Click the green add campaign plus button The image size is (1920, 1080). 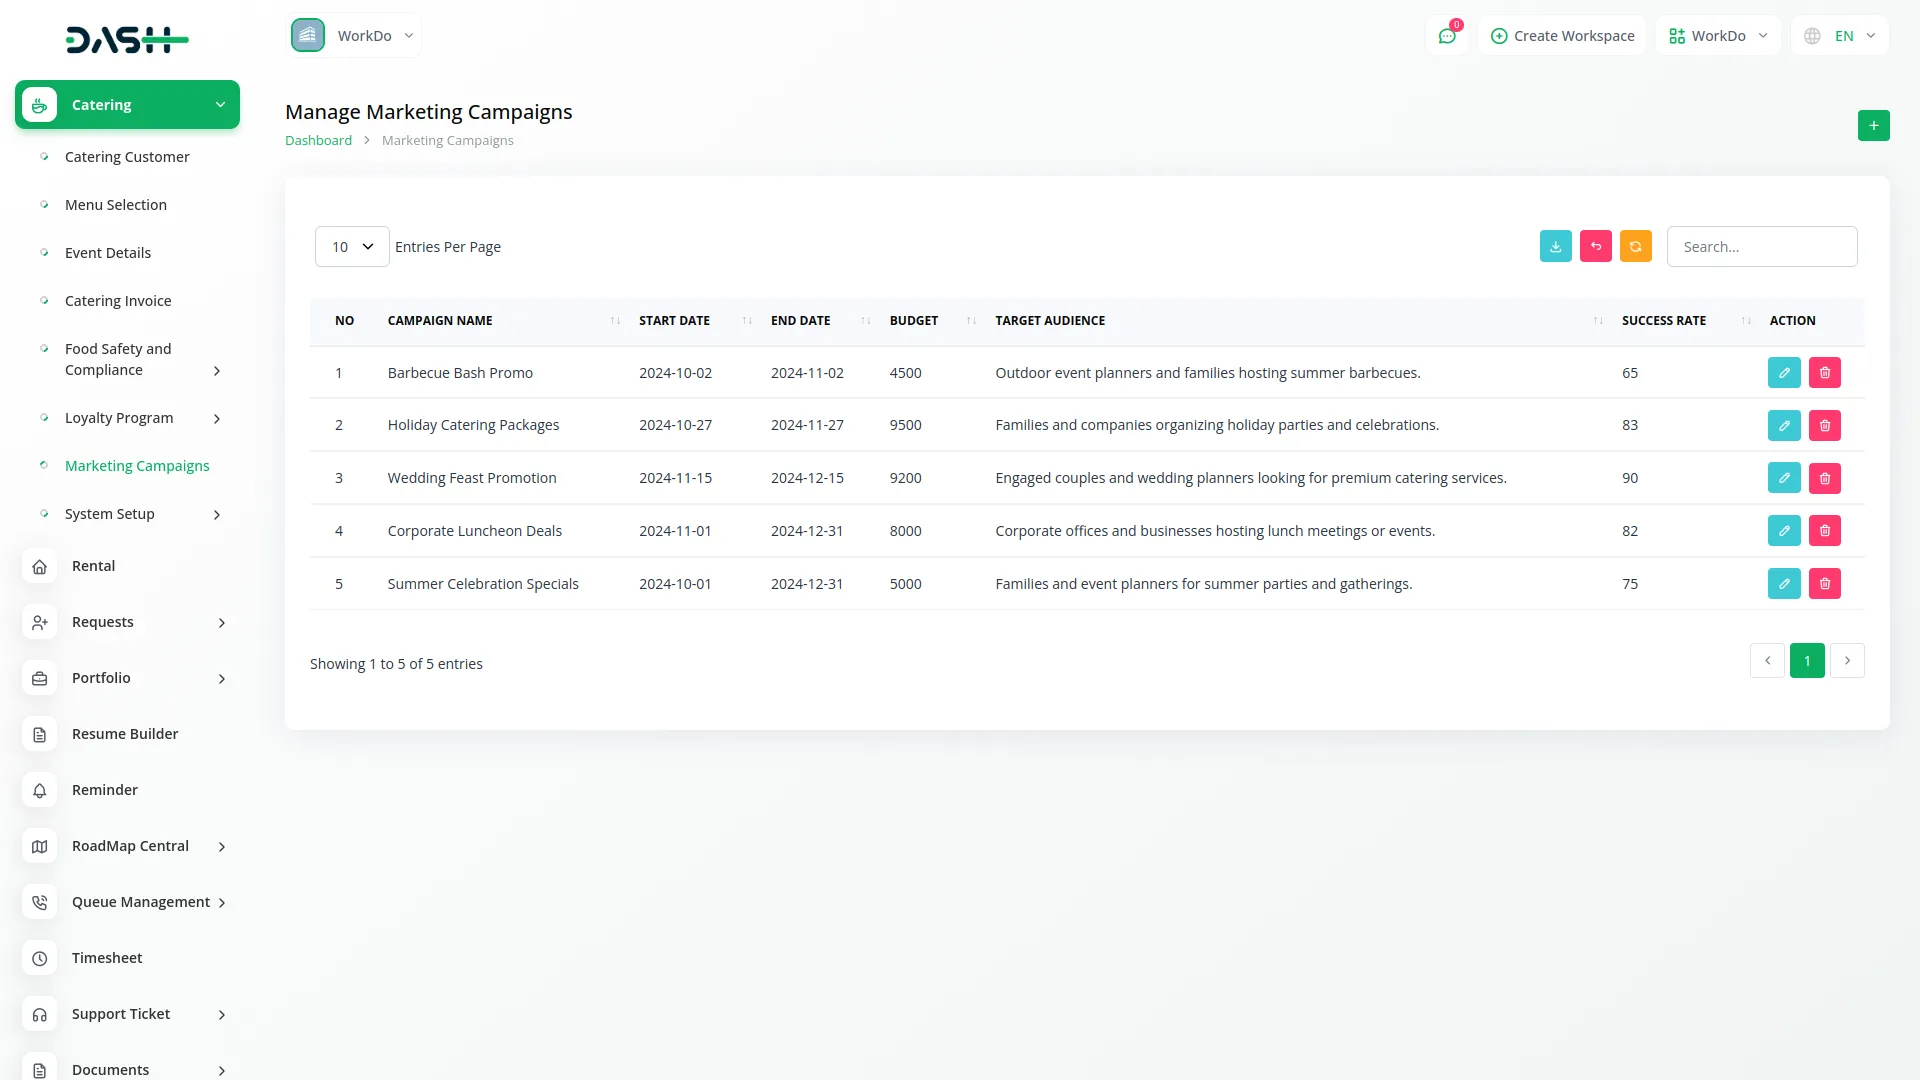pyautogui.click(x=1873, y=126)
